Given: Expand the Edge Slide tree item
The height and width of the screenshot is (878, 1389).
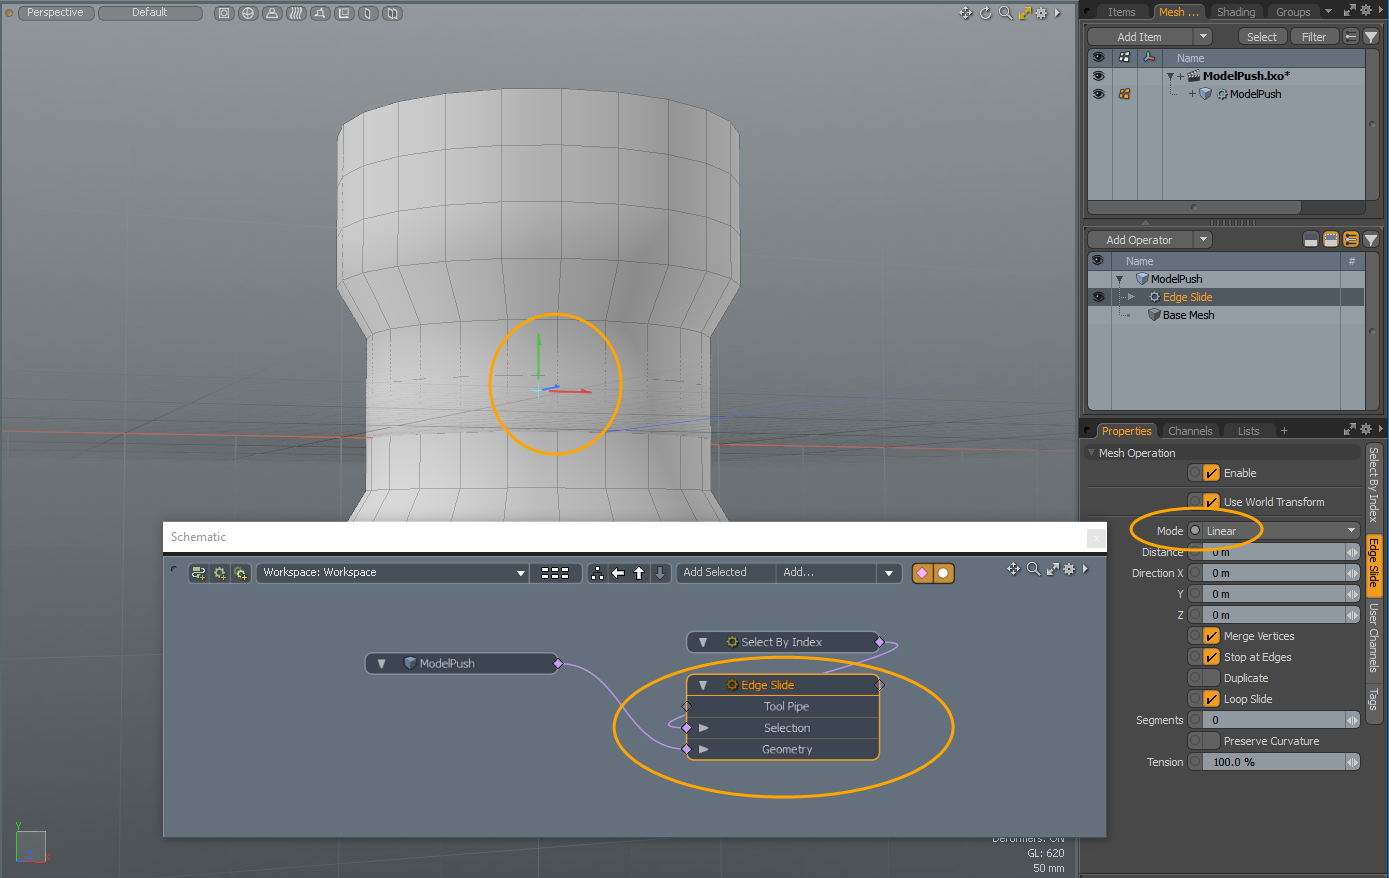Looking at the screenshot, I should (1132, 297).
